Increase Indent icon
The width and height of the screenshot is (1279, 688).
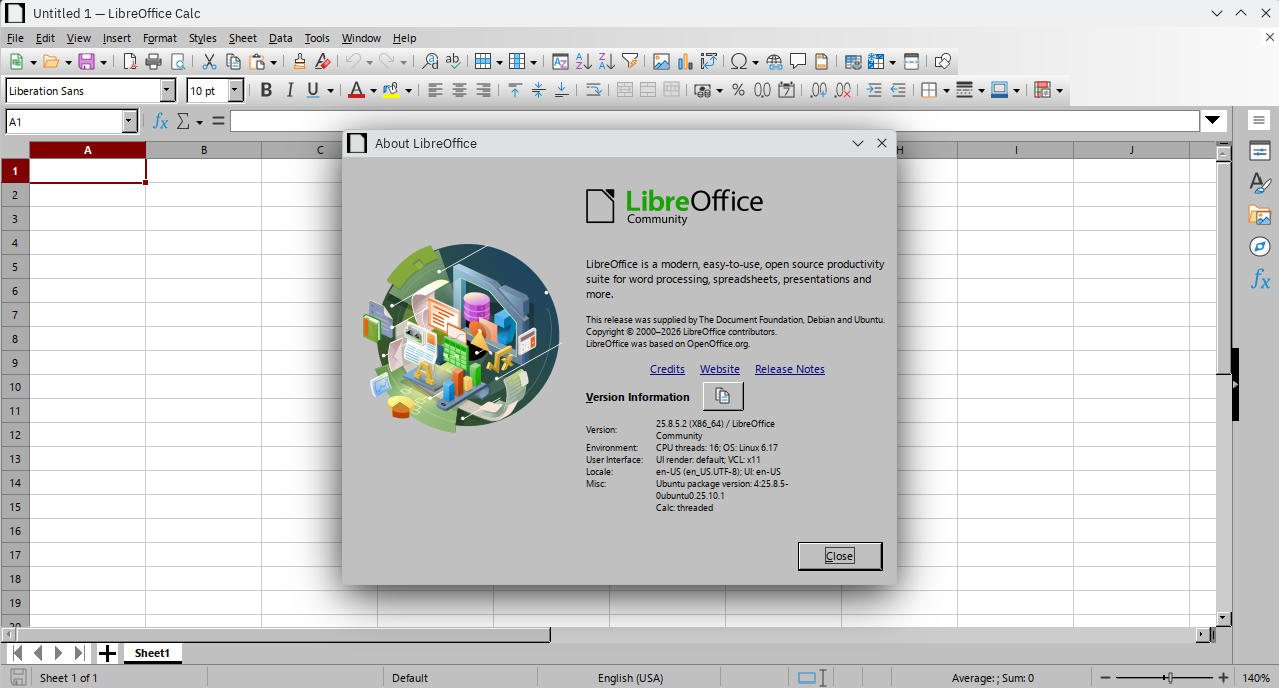pyautogui.click(x=874, y=90)
